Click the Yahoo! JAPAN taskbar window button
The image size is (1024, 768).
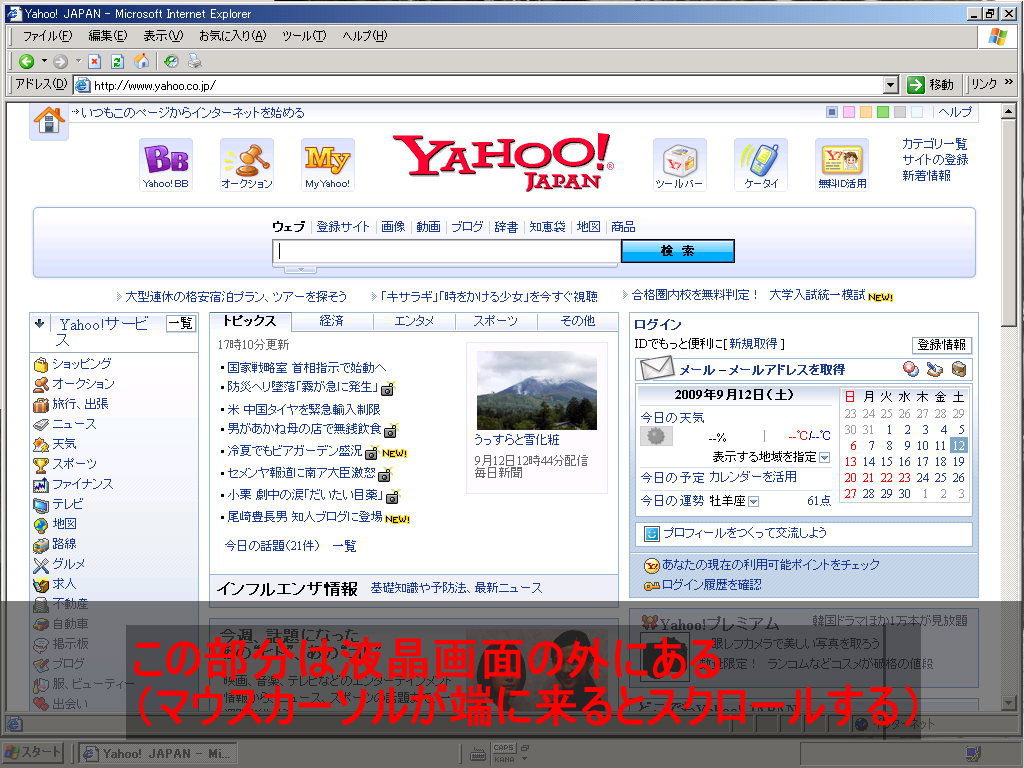point(157,753)
